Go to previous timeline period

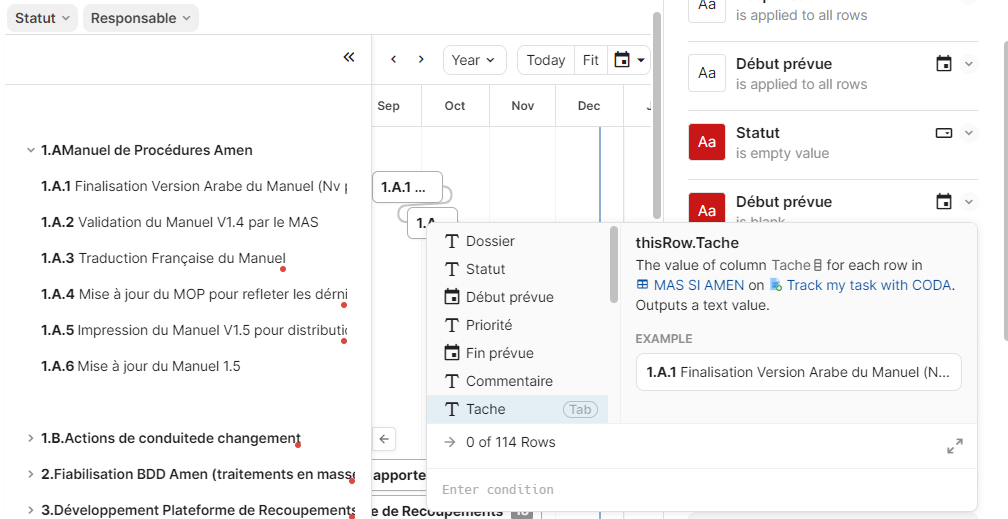click(x=393, y=60)
